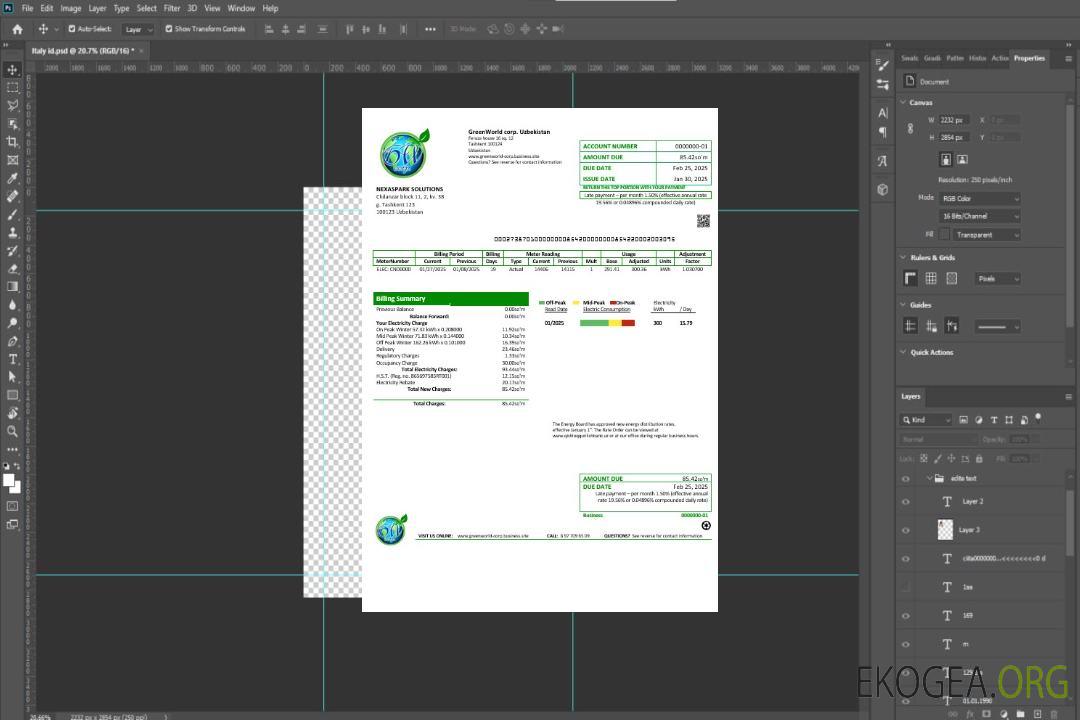Open the Glyphs panel icon
The height and width of the screenshot is (720, 1080).
tap(883, 161)
